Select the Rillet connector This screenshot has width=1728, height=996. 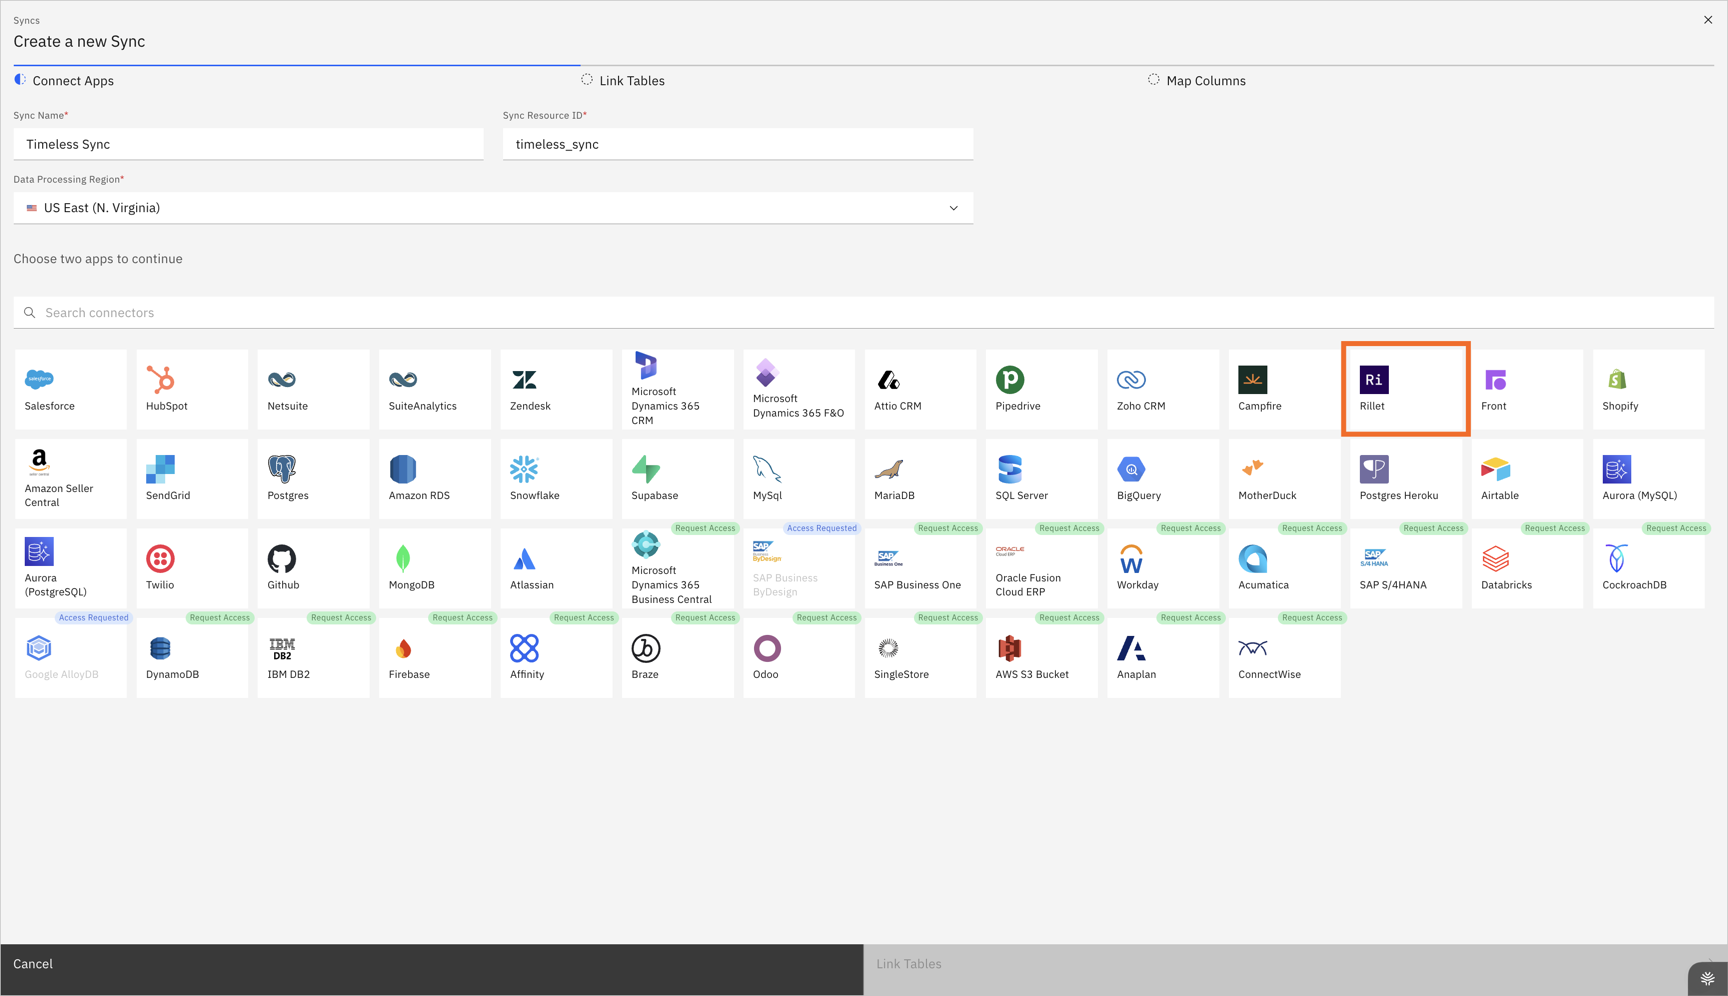tap(1405, 389)
